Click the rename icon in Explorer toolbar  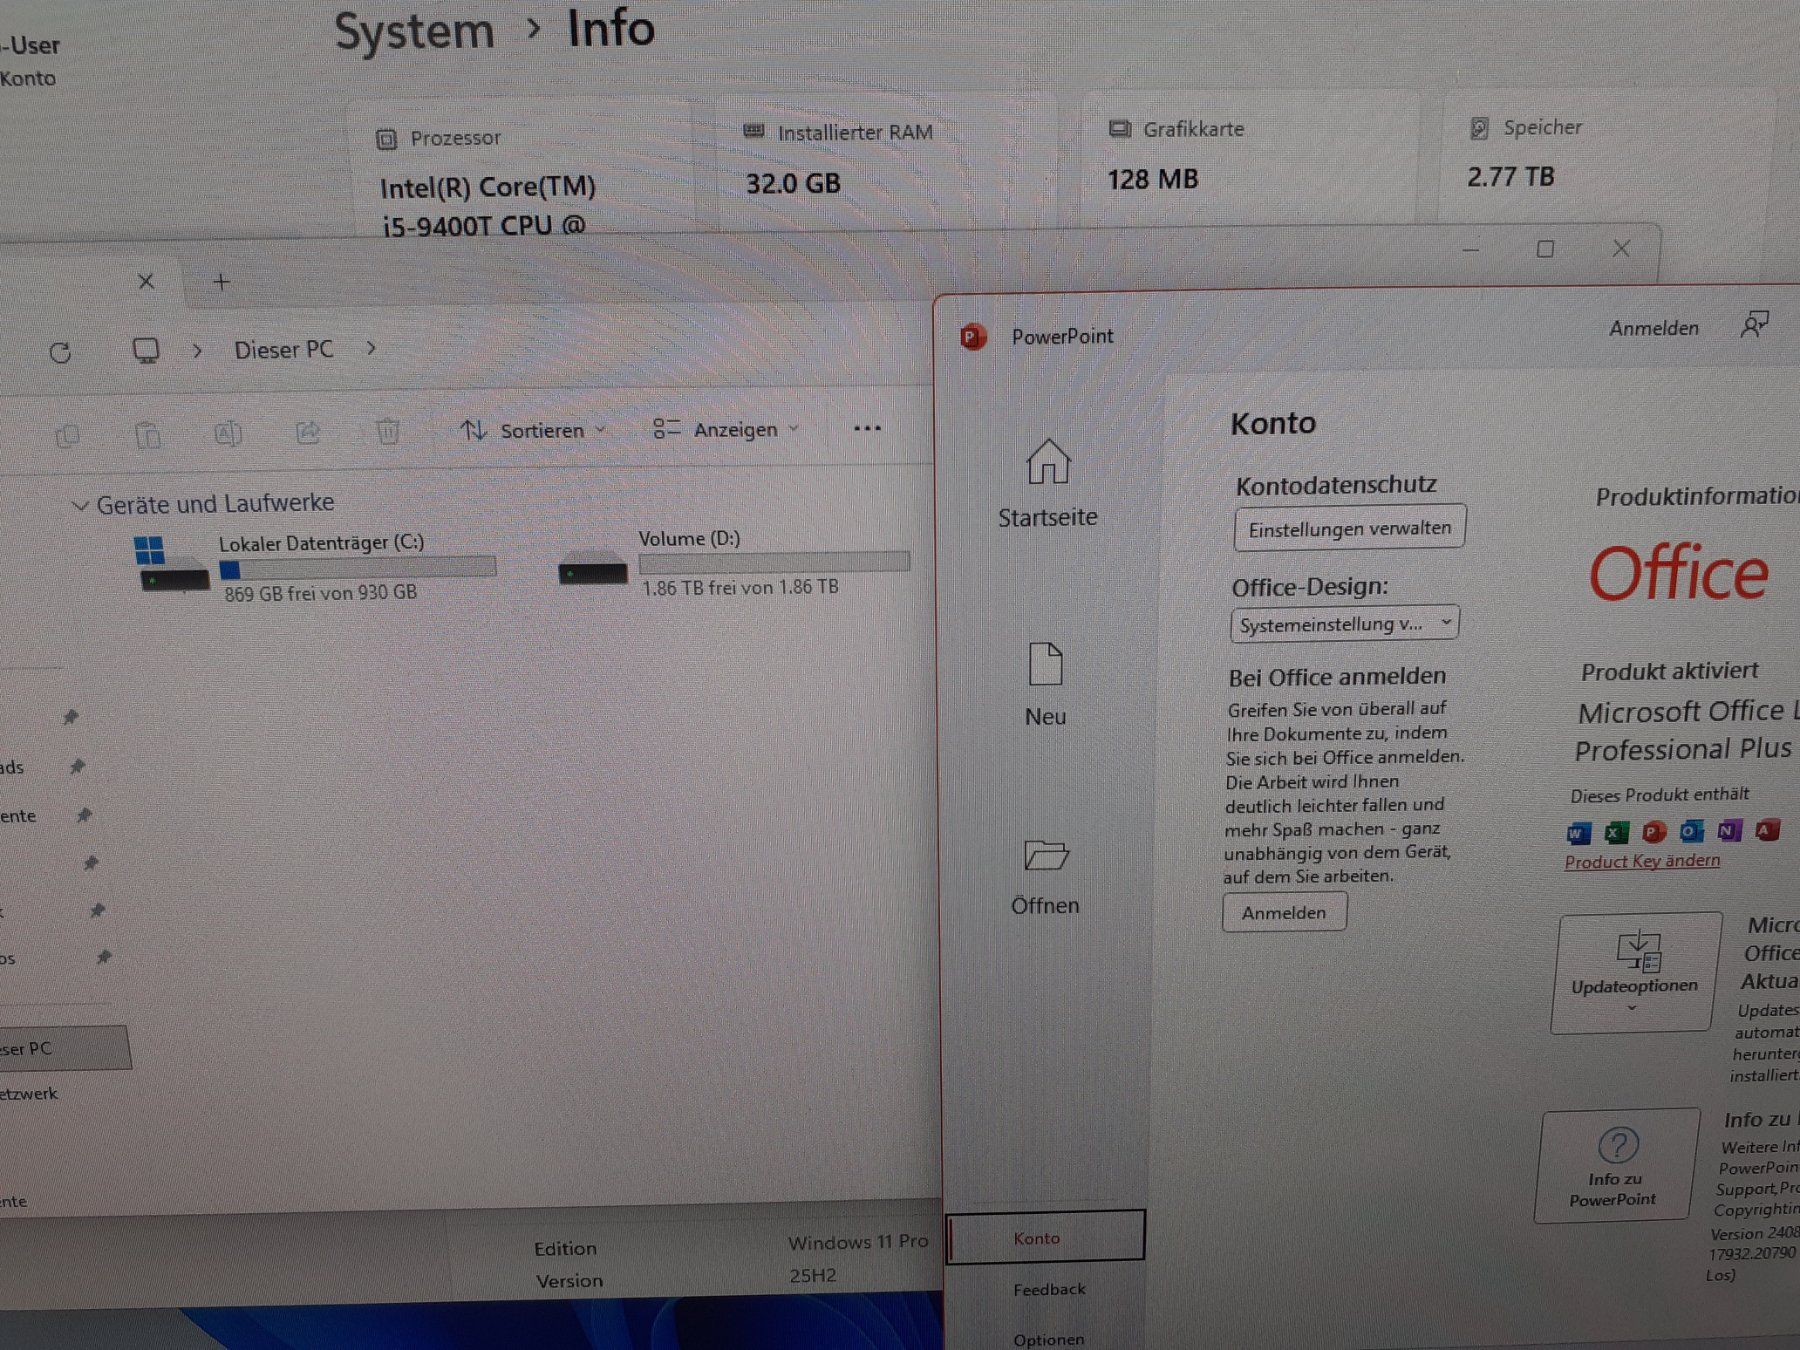228,433
